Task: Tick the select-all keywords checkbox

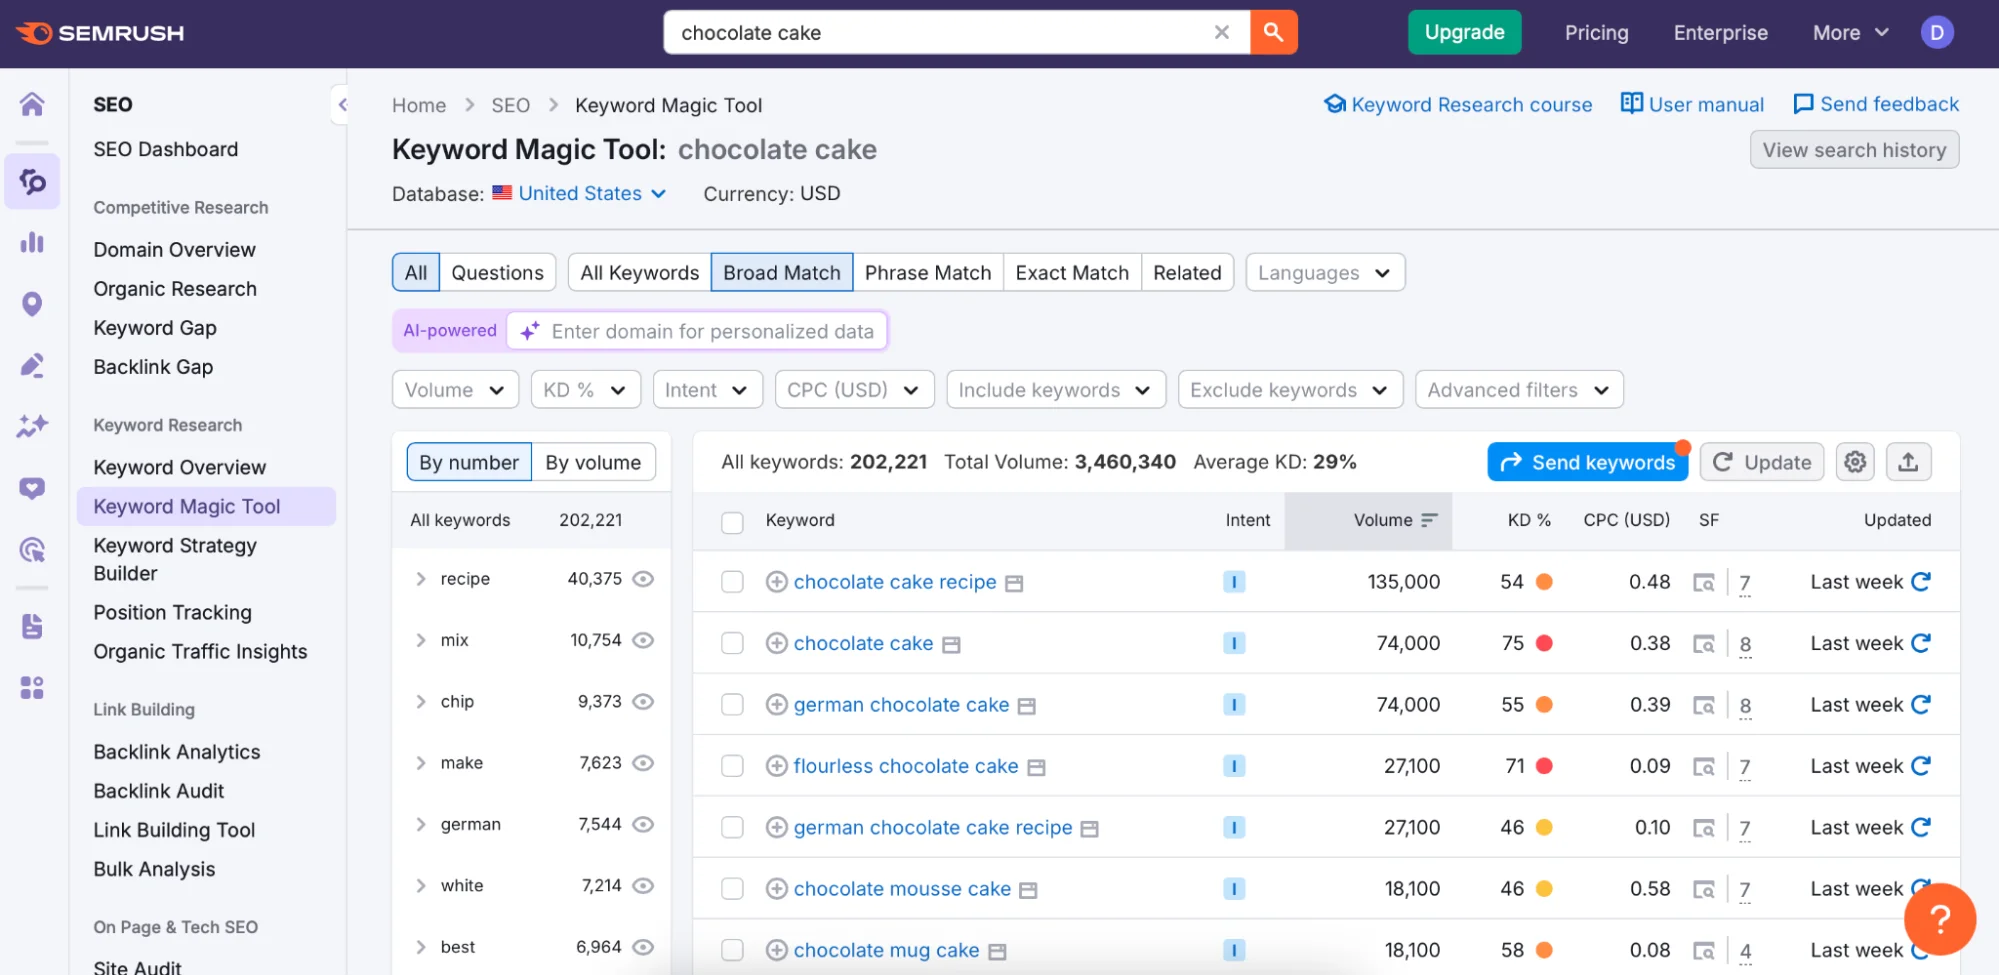Action: [x=732, y=521]
